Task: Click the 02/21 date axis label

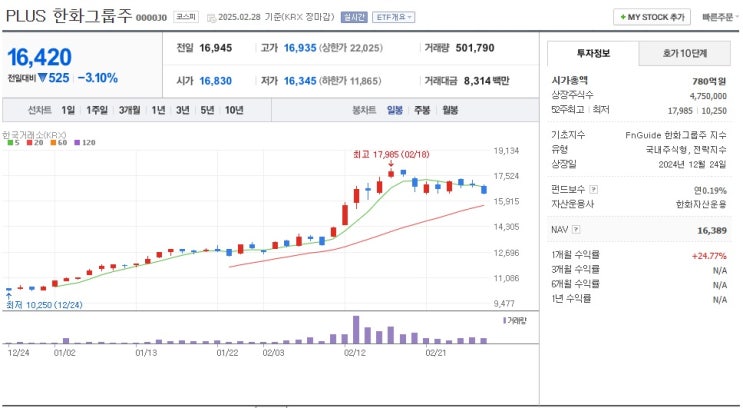Action: coord(435,353)
